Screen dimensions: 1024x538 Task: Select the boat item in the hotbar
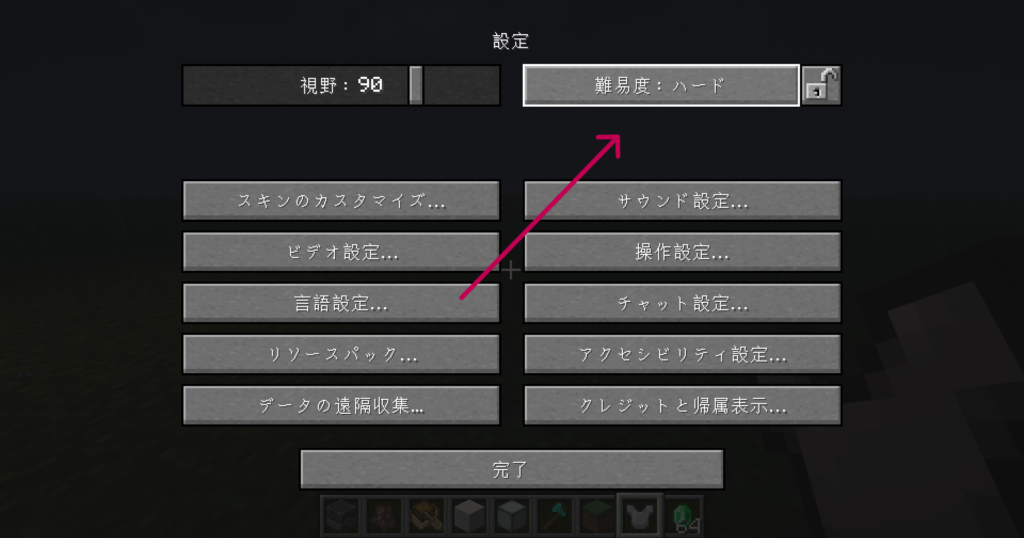[426, 516]
